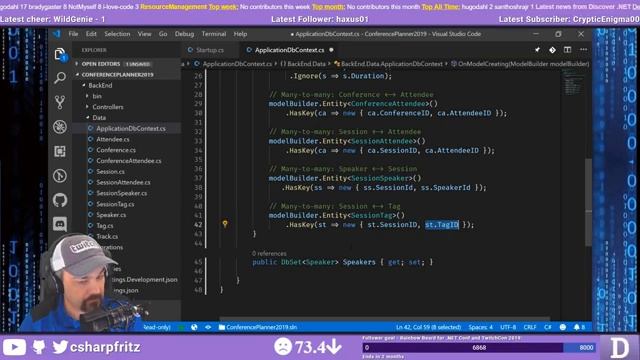Open the Explorer view in activity bar

tap(60, 54)
